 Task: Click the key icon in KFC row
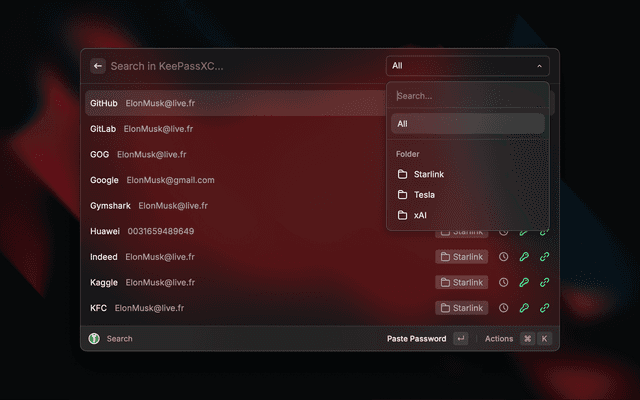[524, 308]
